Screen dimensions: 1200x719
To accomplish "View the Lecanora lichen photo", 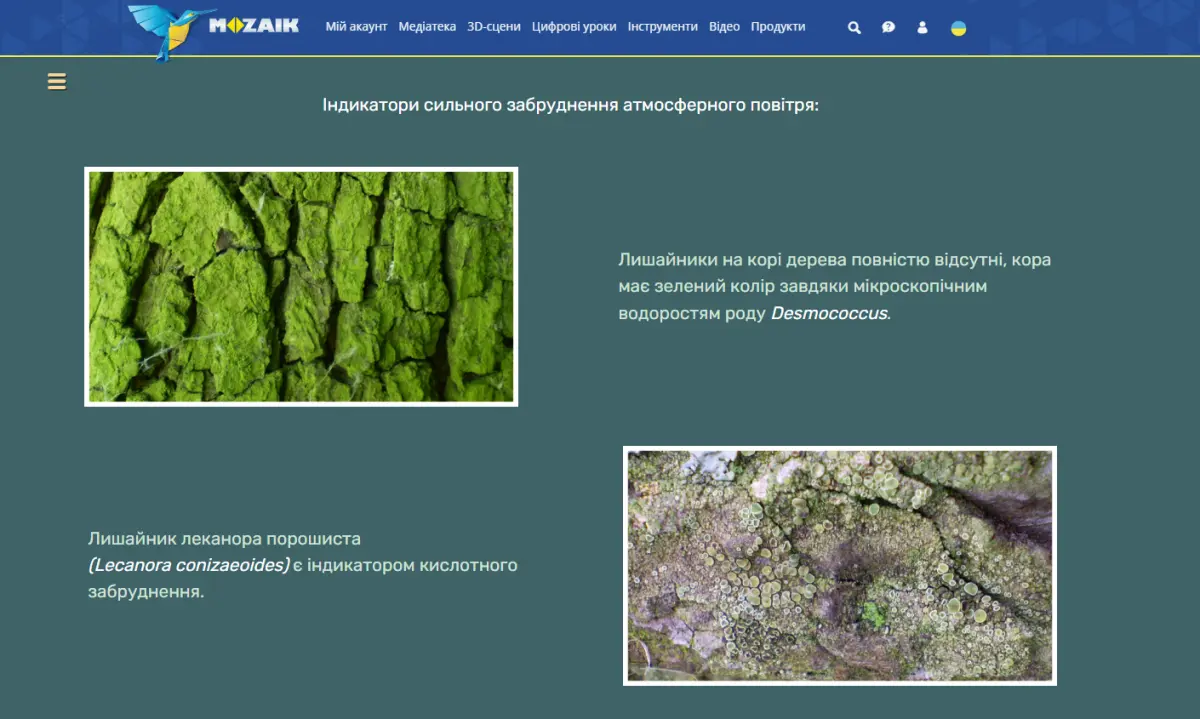I will 840,566.
